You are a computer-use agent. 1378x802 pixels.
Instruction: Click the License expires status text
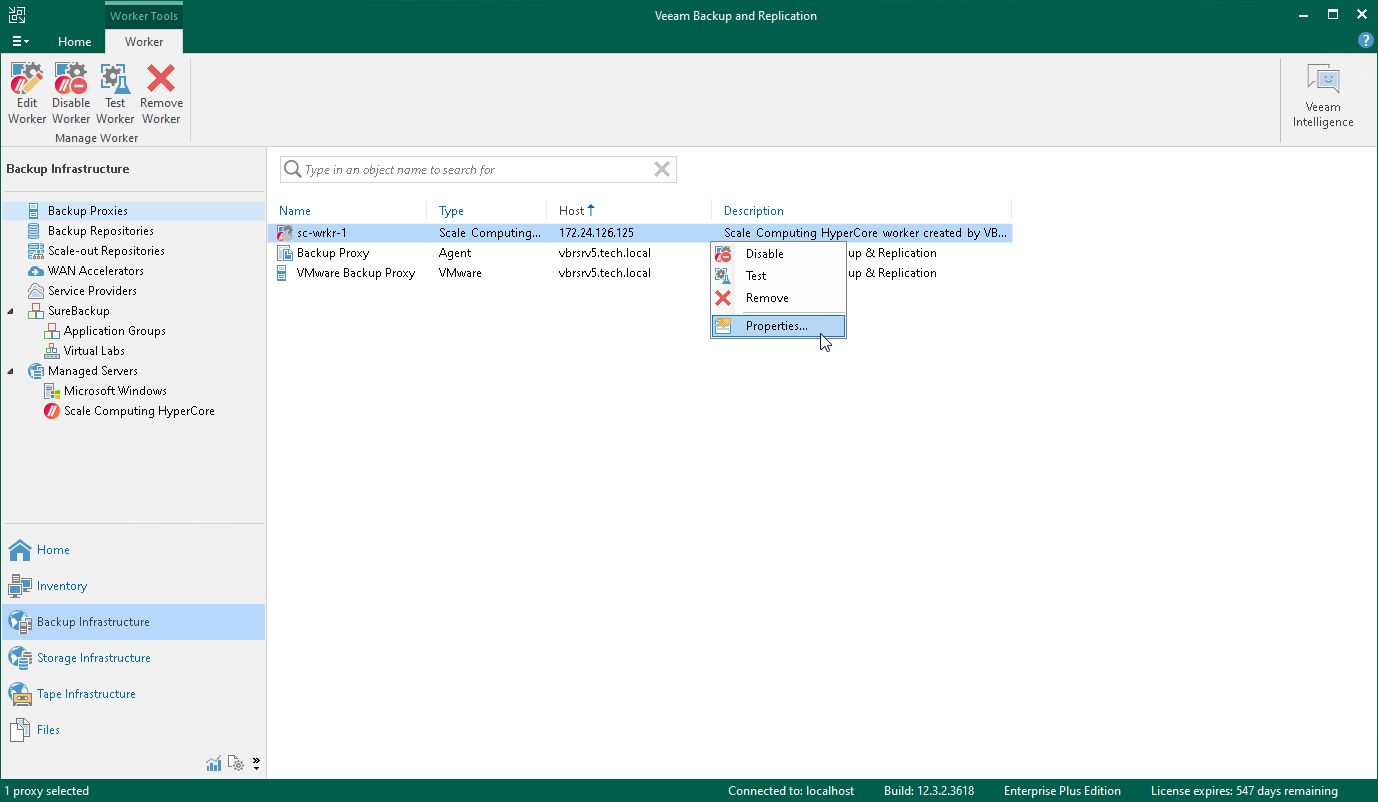click(x=1244, y=791)
